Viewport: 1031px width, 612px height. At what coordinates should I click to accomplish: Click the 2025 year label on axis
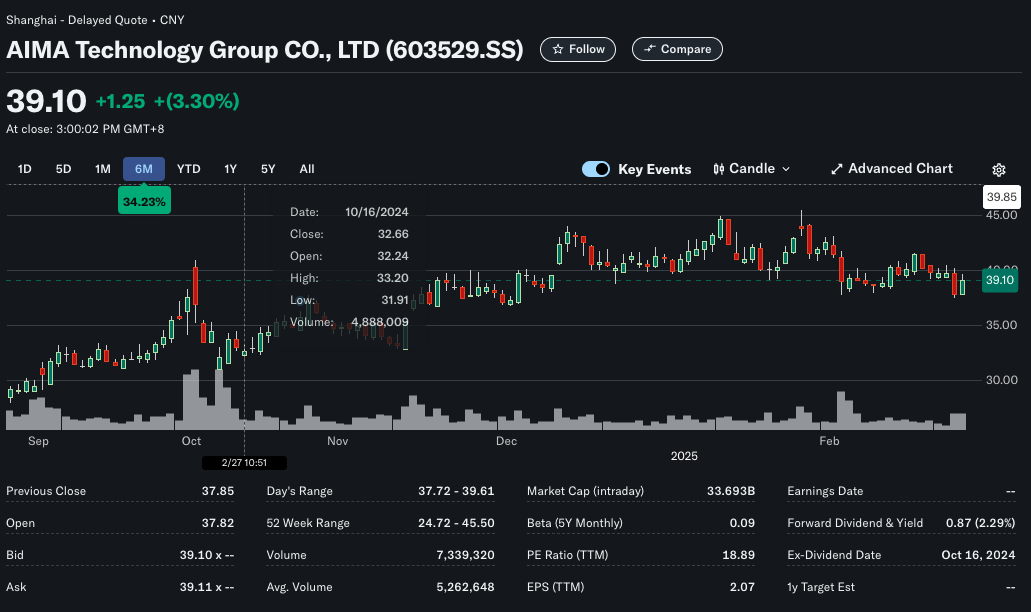[684, 456]
